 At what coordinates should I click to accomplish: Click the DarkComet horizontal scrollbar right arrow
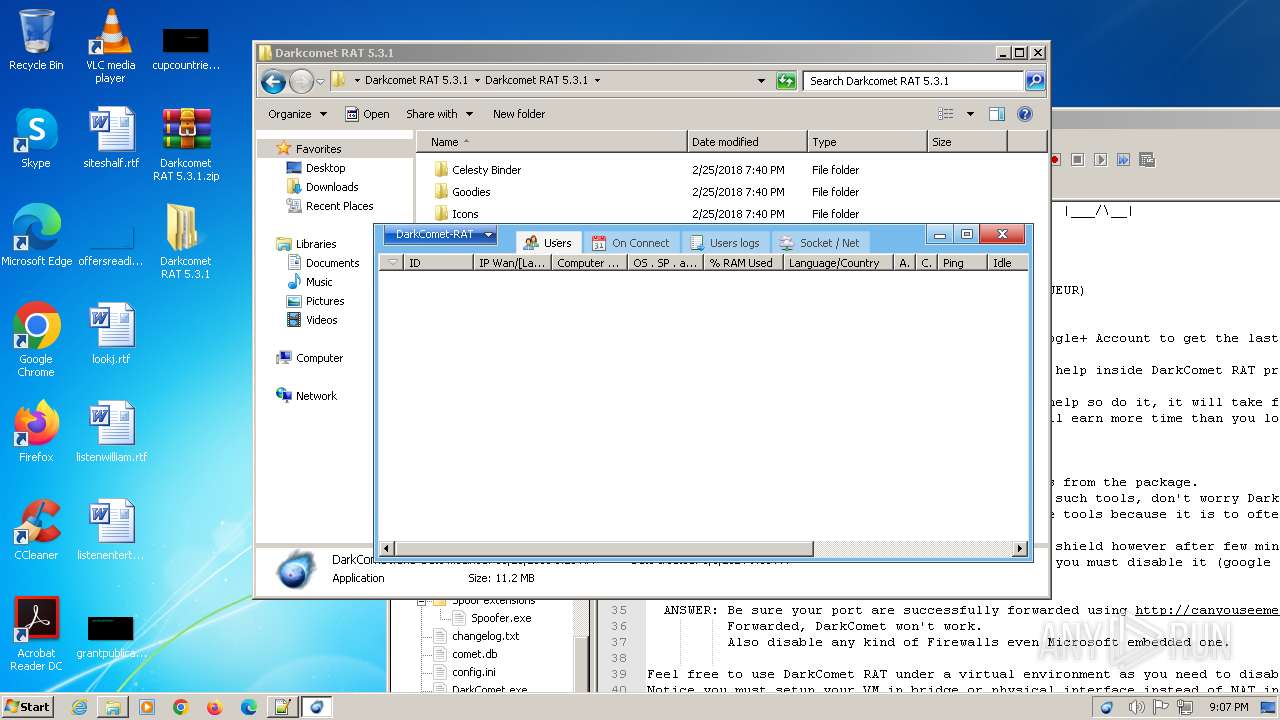(x=1020, y=549)
